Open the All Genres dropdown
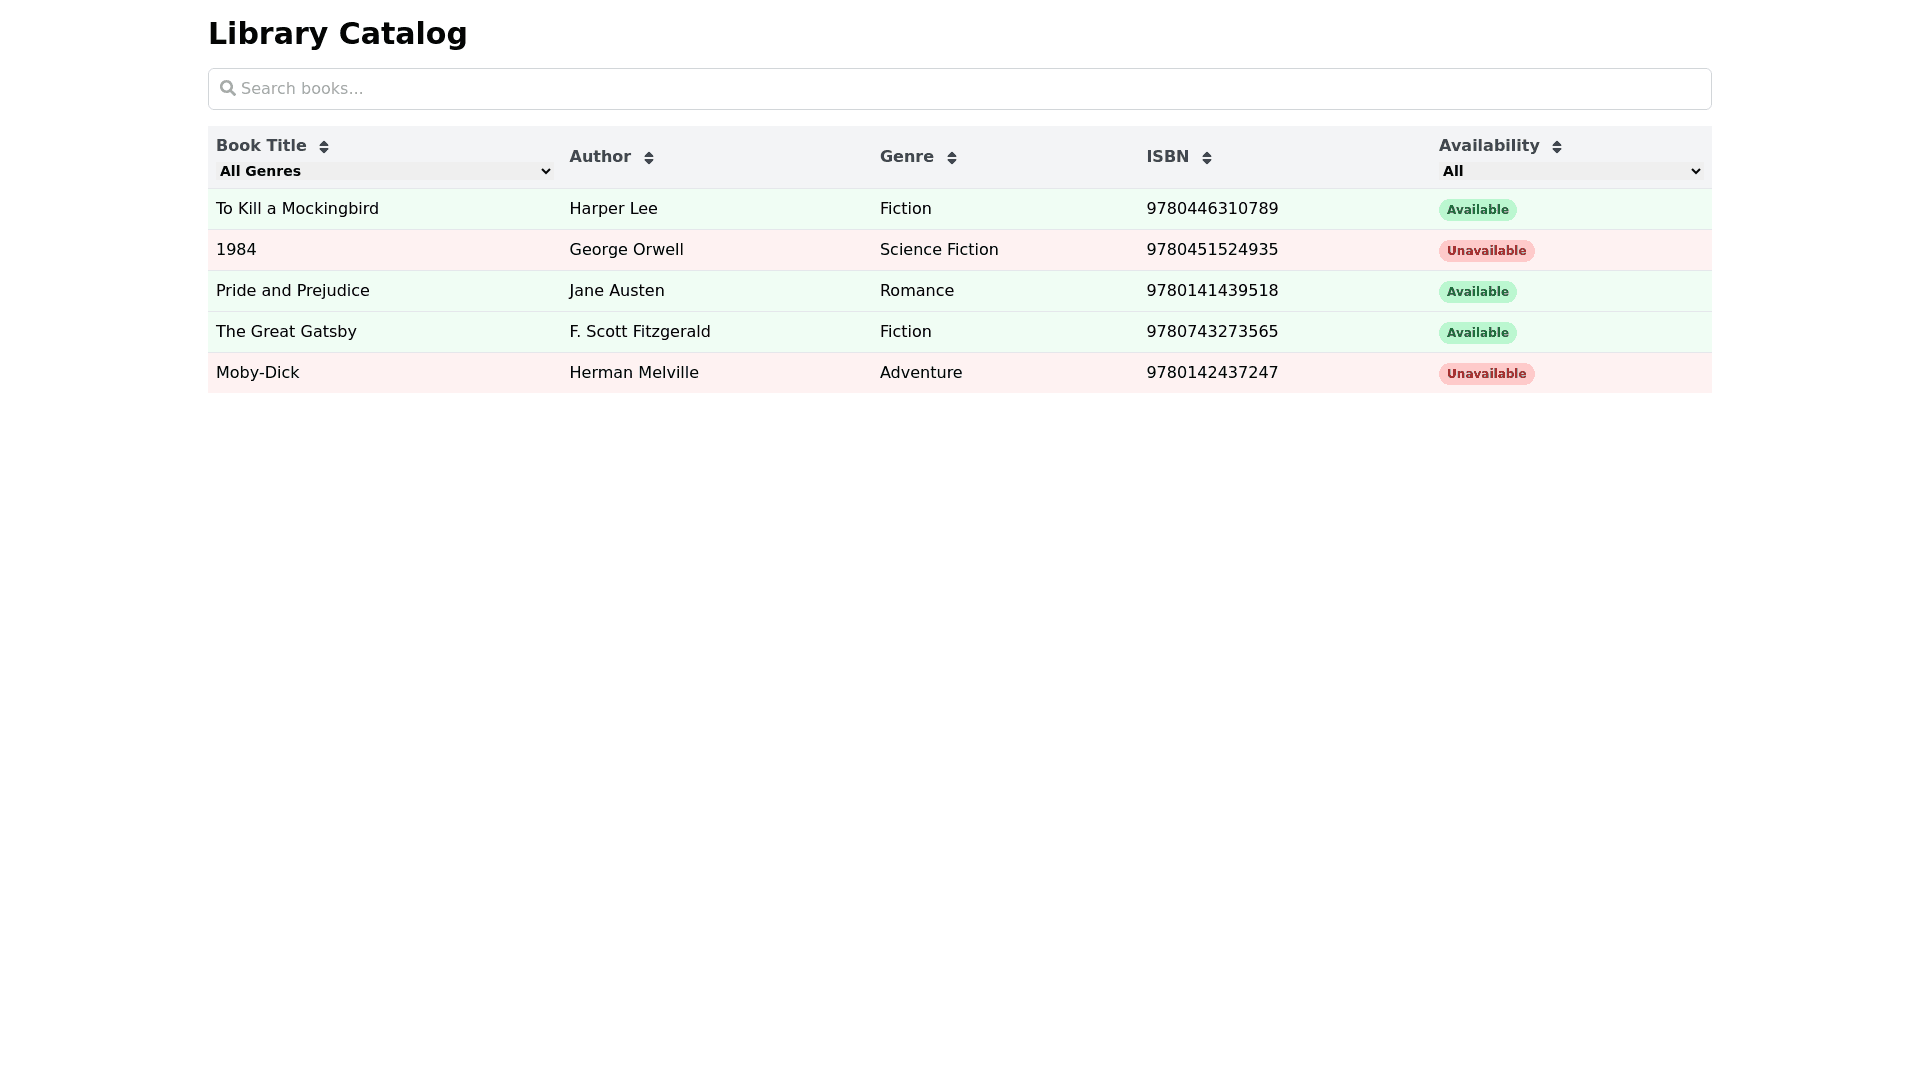Image resolution: width=1920 pixels, height=1080 pixels. point(385,171)
